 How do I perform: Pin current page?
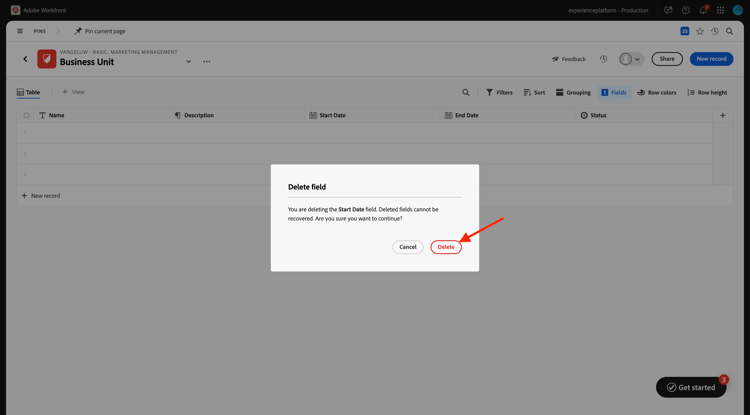coord(100,31)
